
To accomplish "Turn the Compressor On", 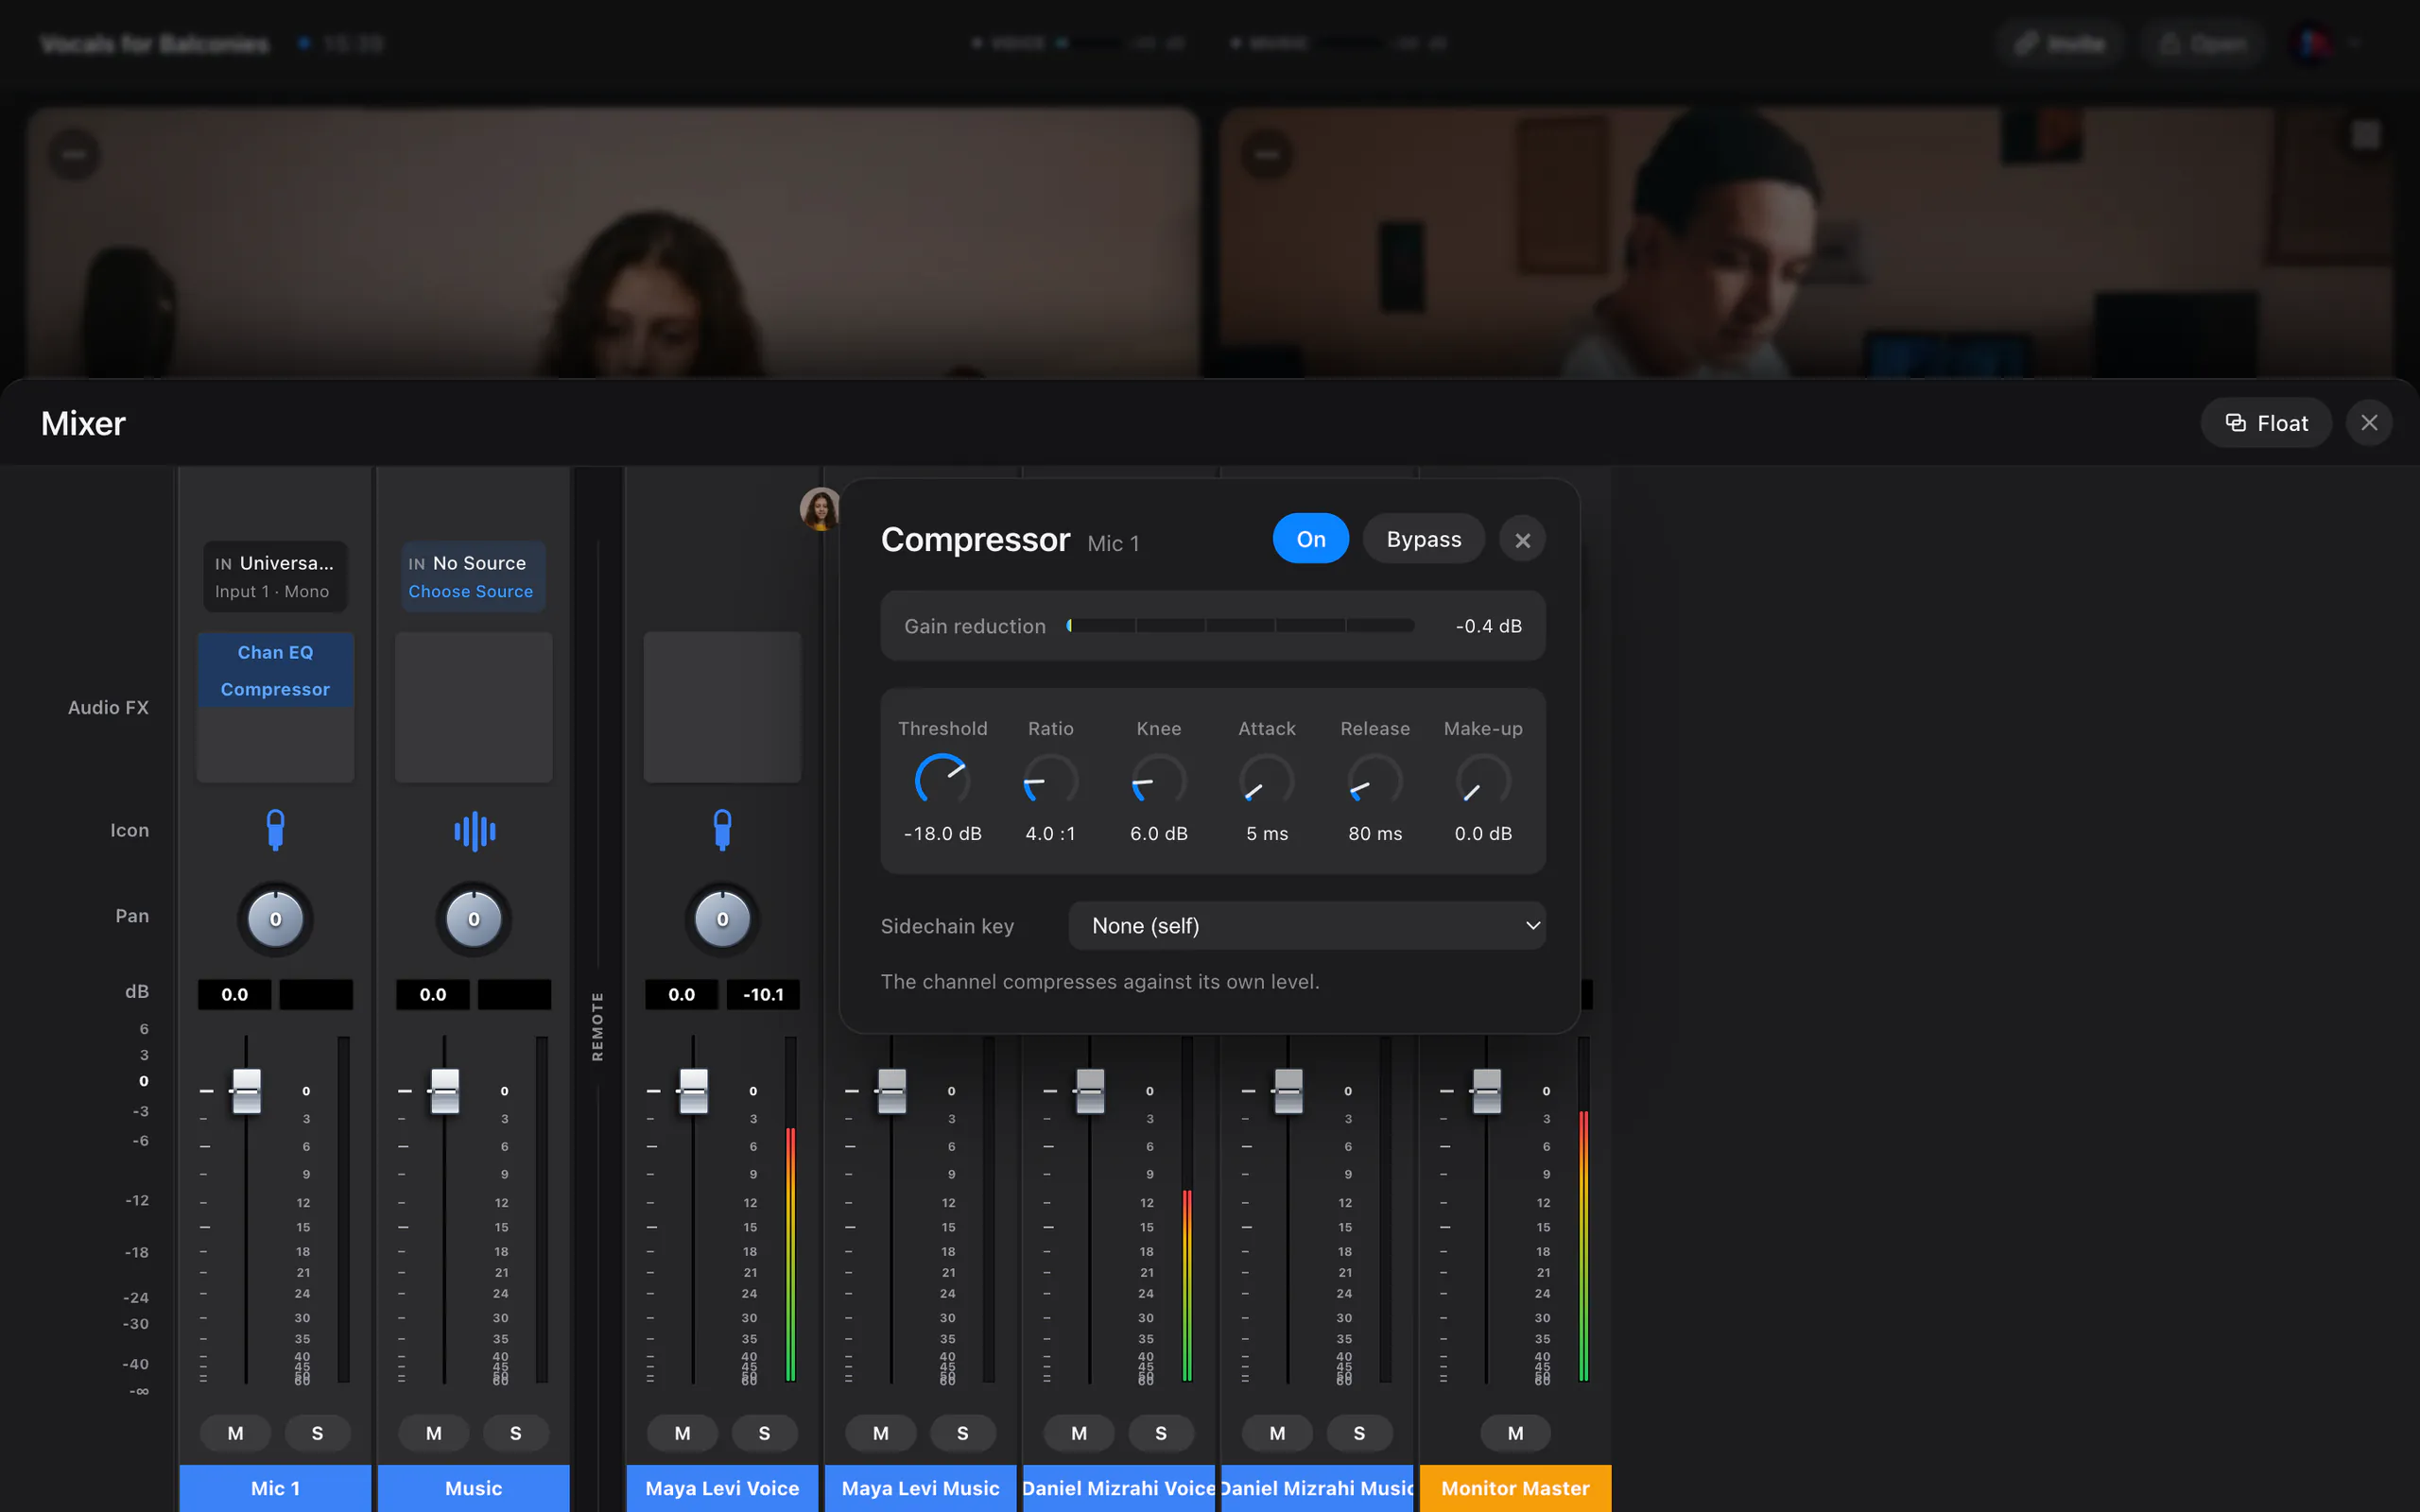I will point(1310,539).
